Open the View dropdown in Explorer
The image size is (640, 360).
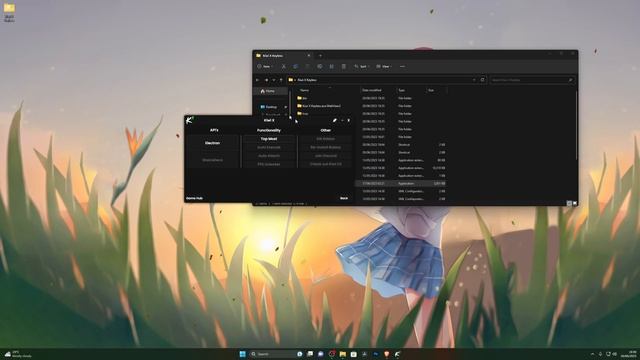click(x=384, y=66)
